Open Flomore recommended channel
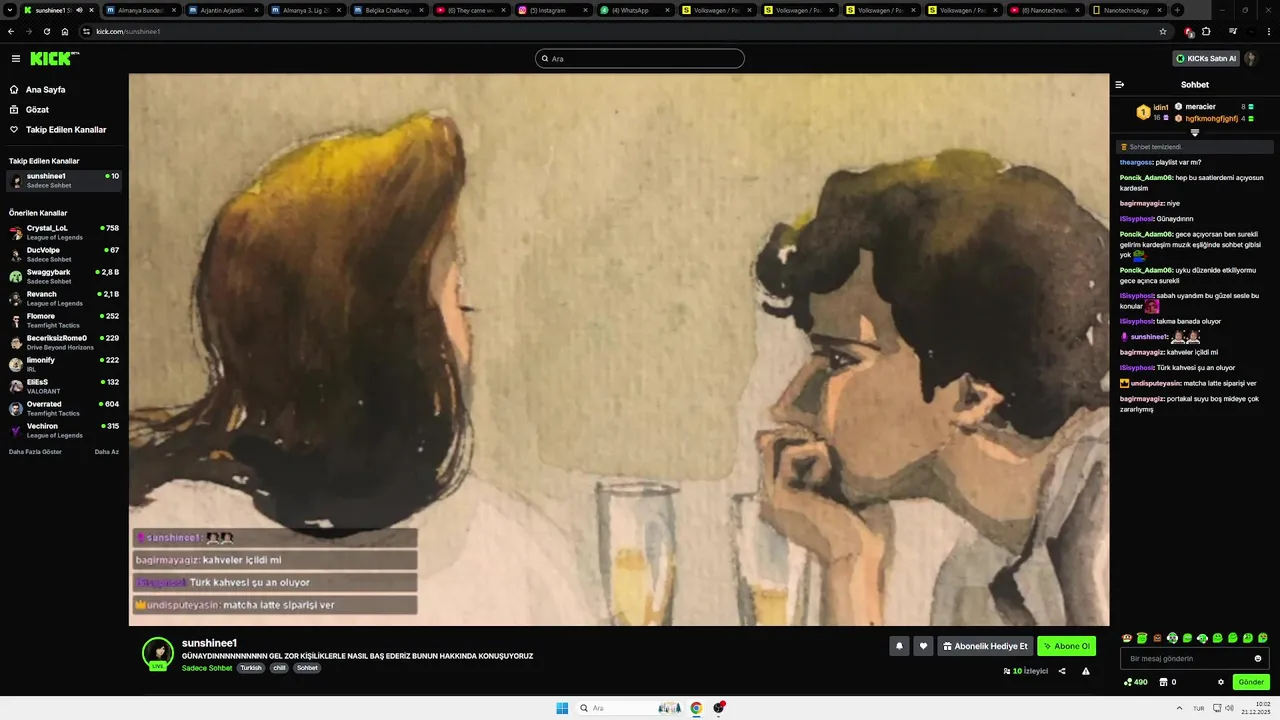The height and width of the screenshot is (720, 1280). [x=64, y=320]
